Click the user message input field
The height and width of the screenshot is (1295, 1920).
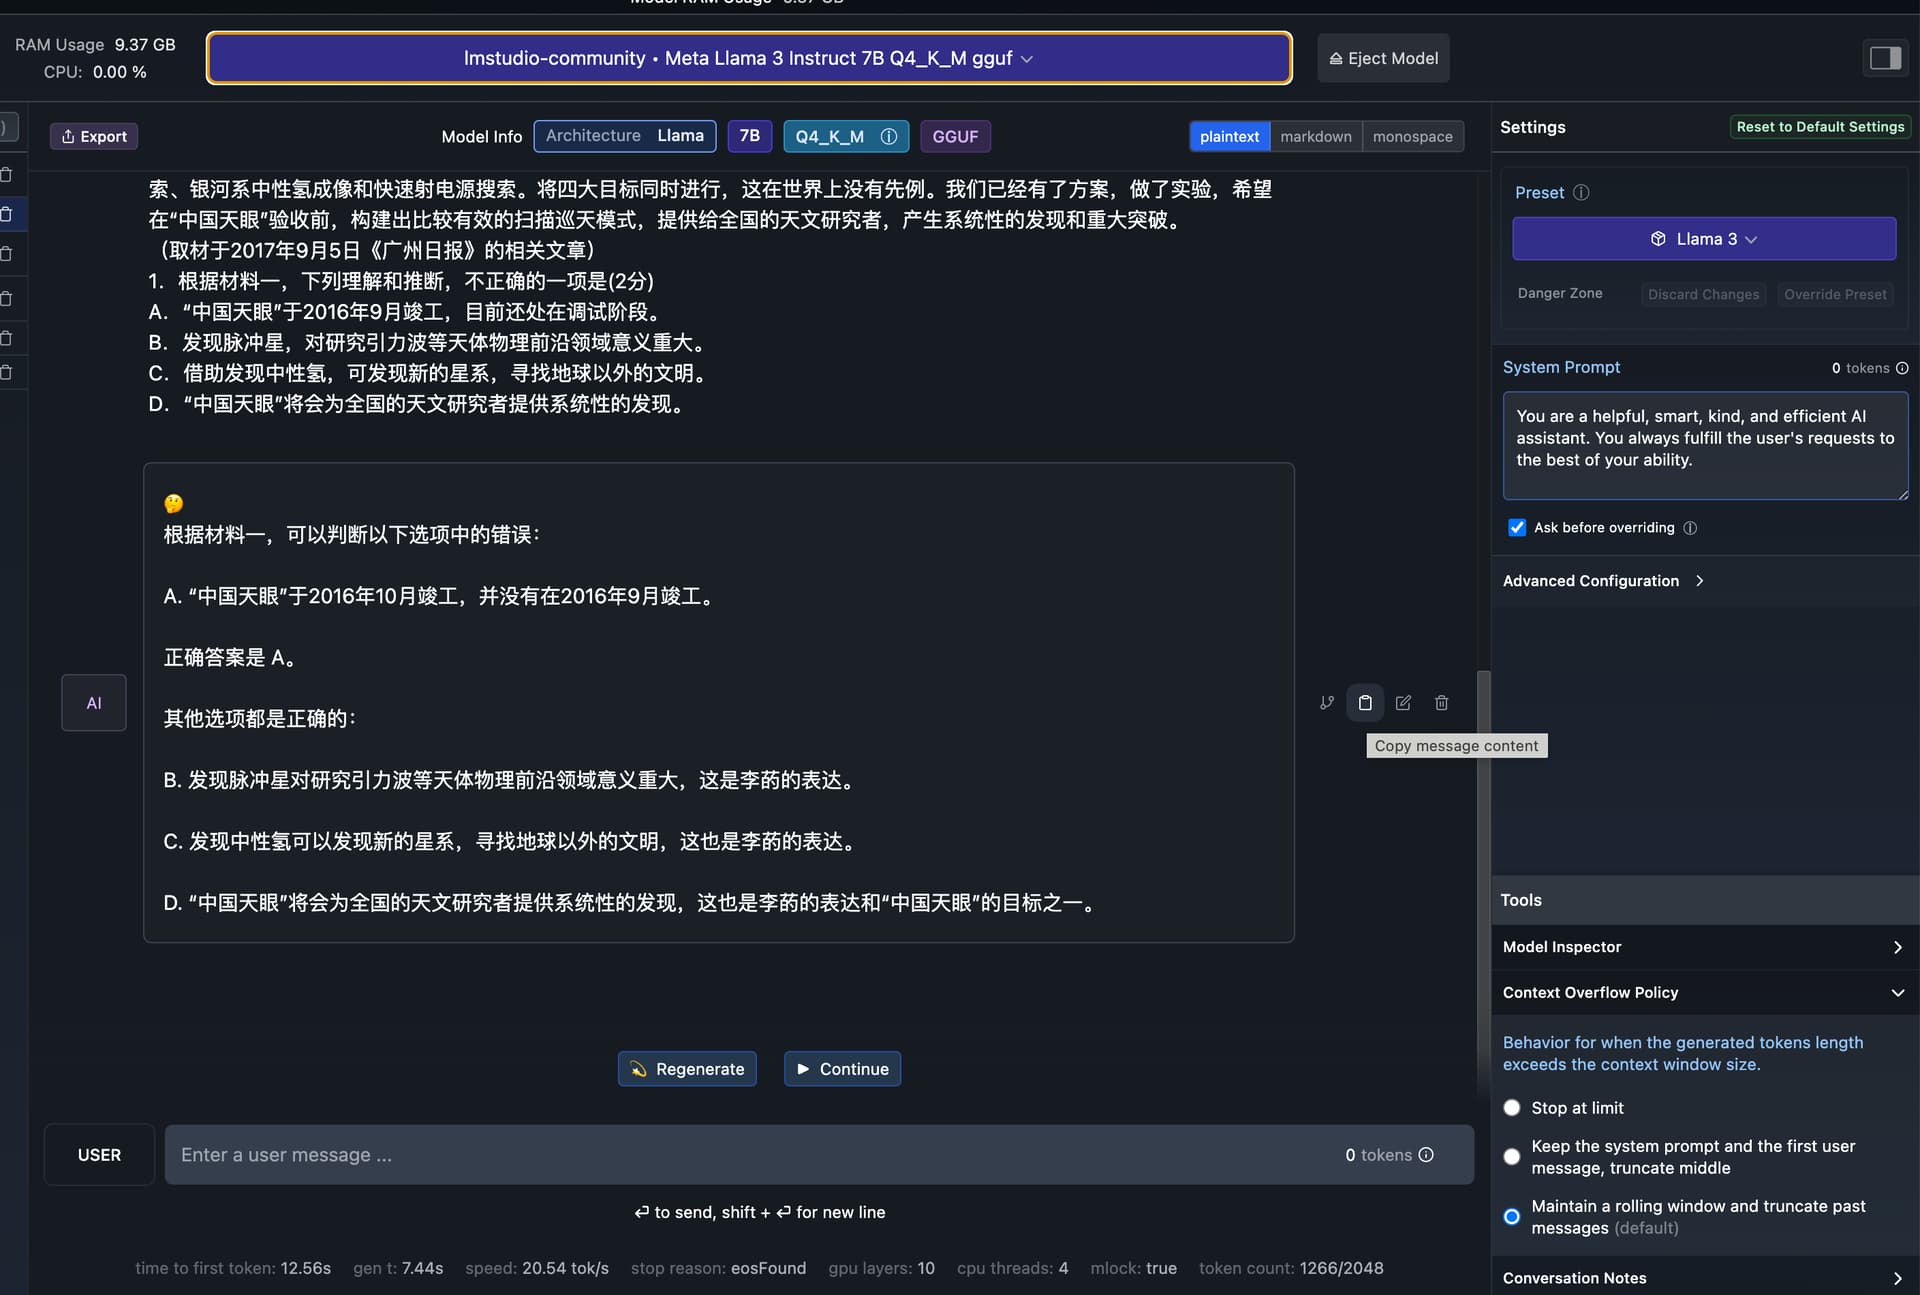[750, 1155]
